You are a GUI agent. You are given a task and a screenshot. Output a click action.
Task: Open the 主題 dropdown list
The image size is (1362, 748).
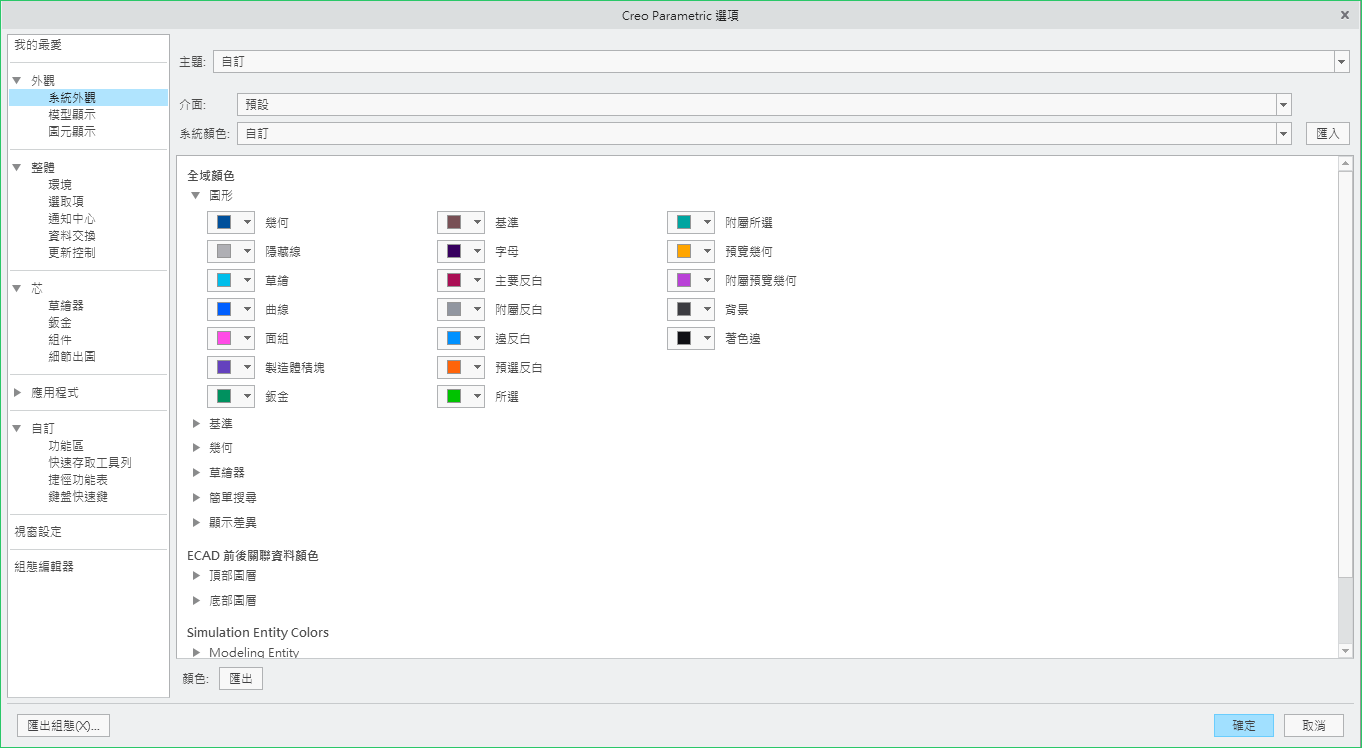coord(1341,62)
